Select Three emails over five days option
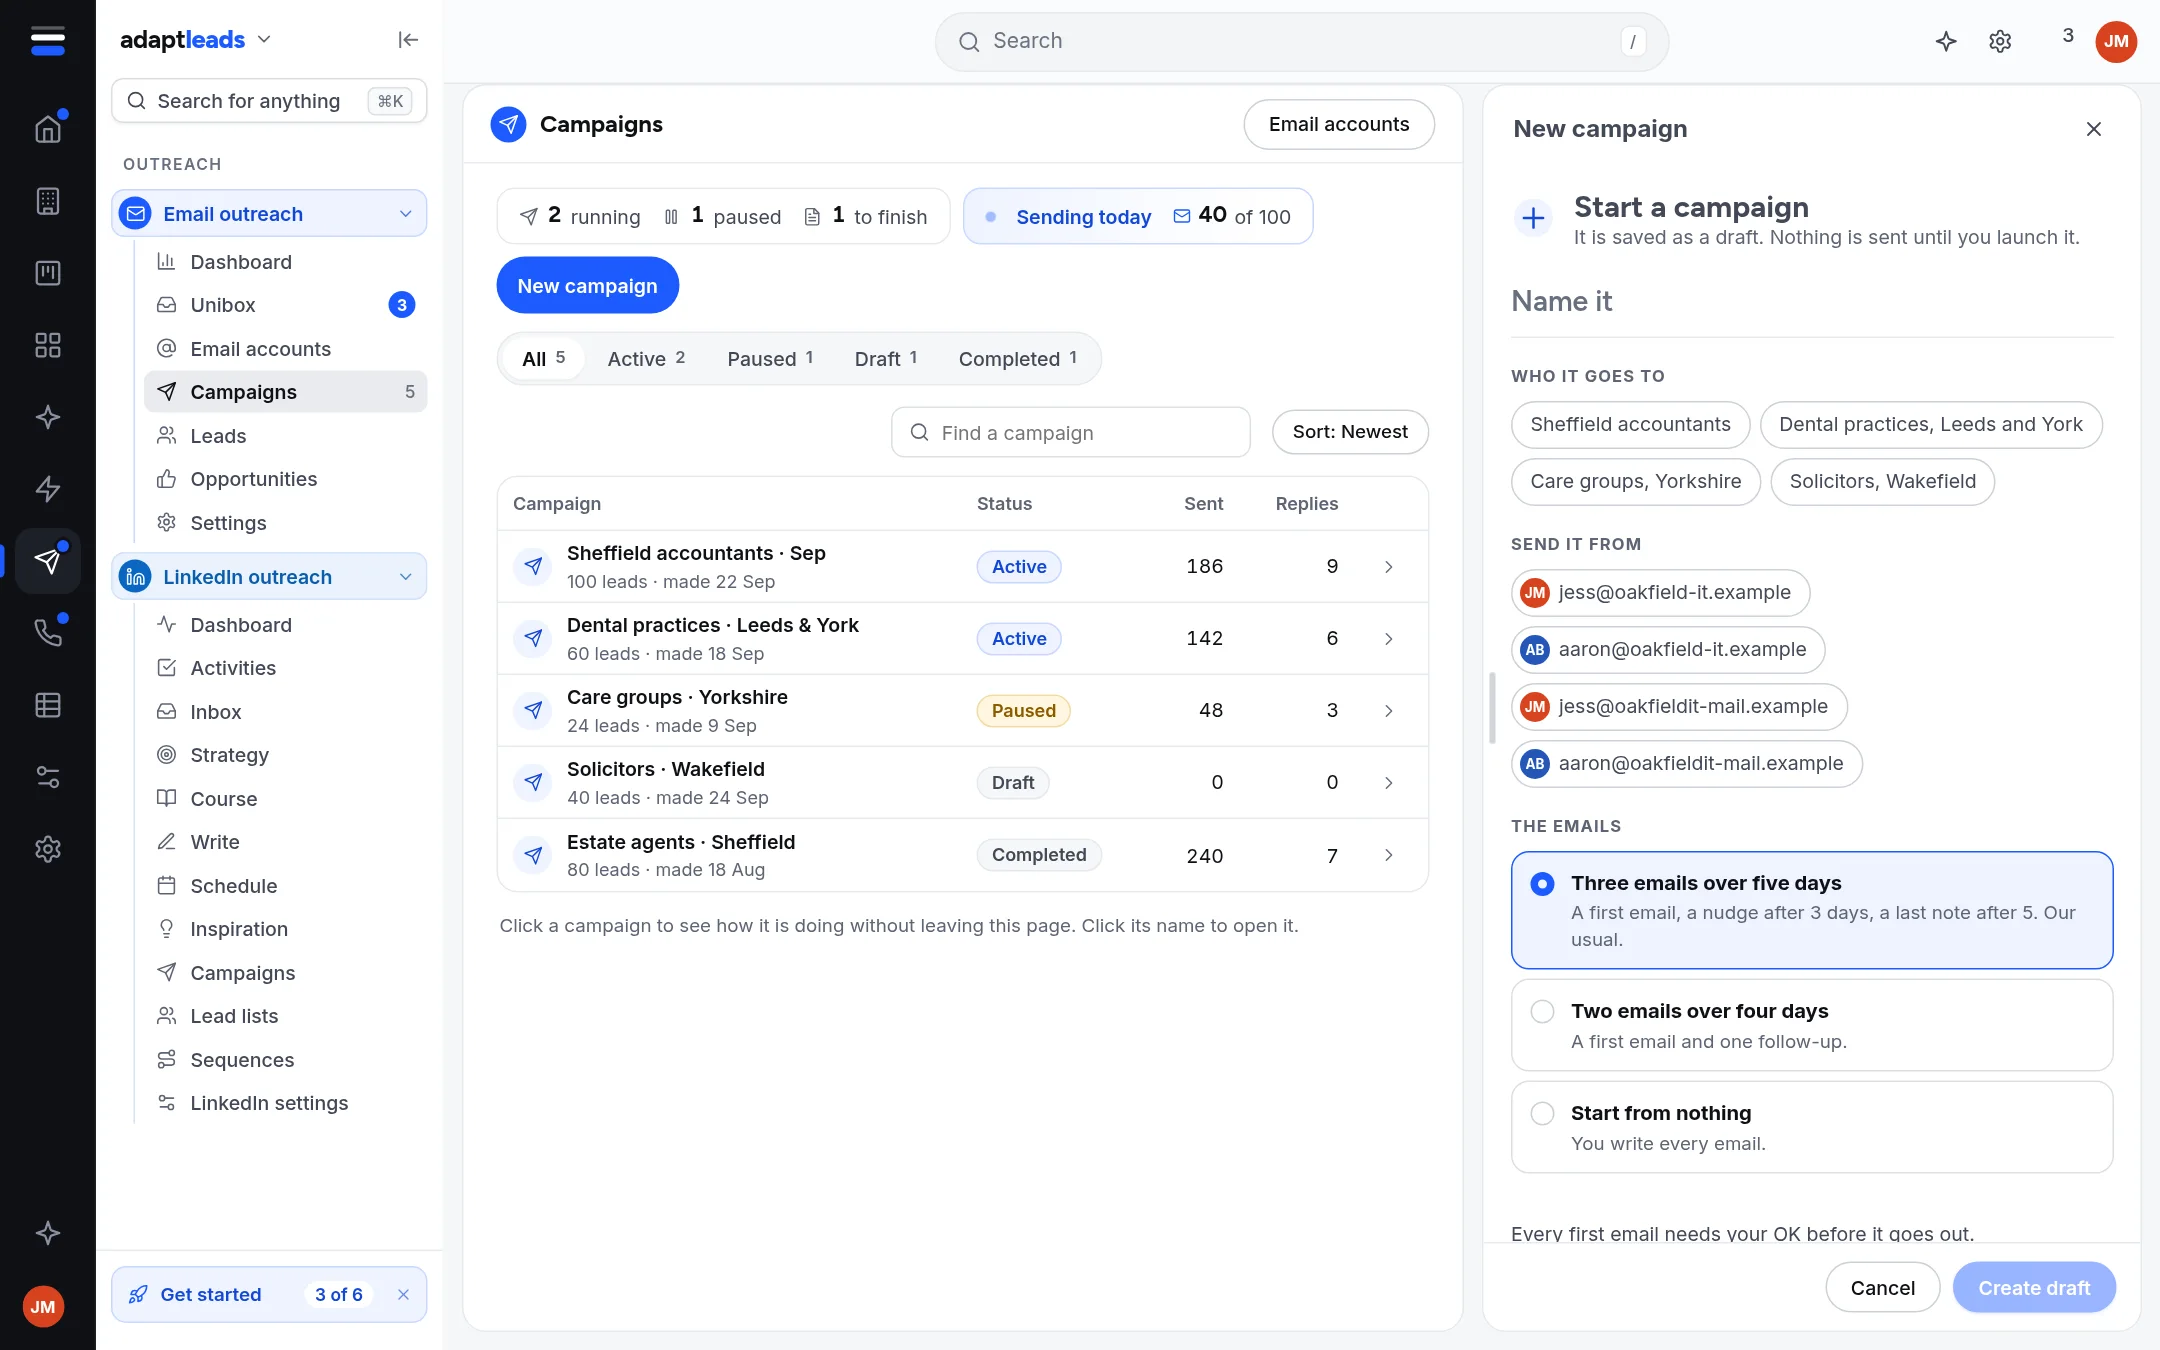The width and height of the screenshot is (2160, 1350). pos(1812,910)
